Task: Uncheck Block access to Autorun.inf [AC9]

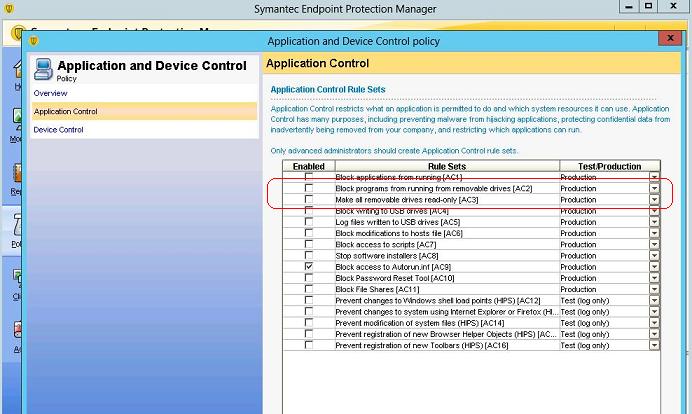Action: click(x=309, y=267)
